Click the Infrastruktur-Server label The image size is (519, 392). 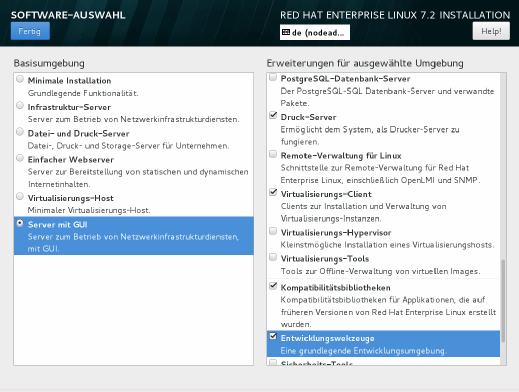point(69,107)
